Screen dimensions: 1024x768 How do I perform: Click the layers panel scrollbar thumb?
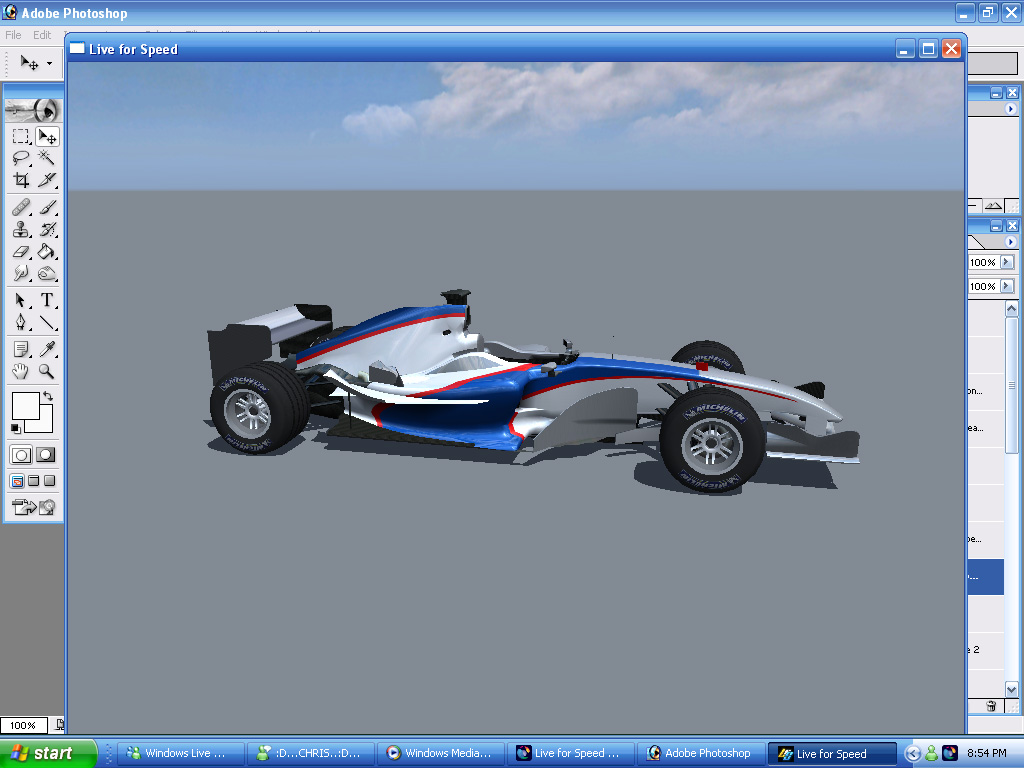pos(1012,385)
